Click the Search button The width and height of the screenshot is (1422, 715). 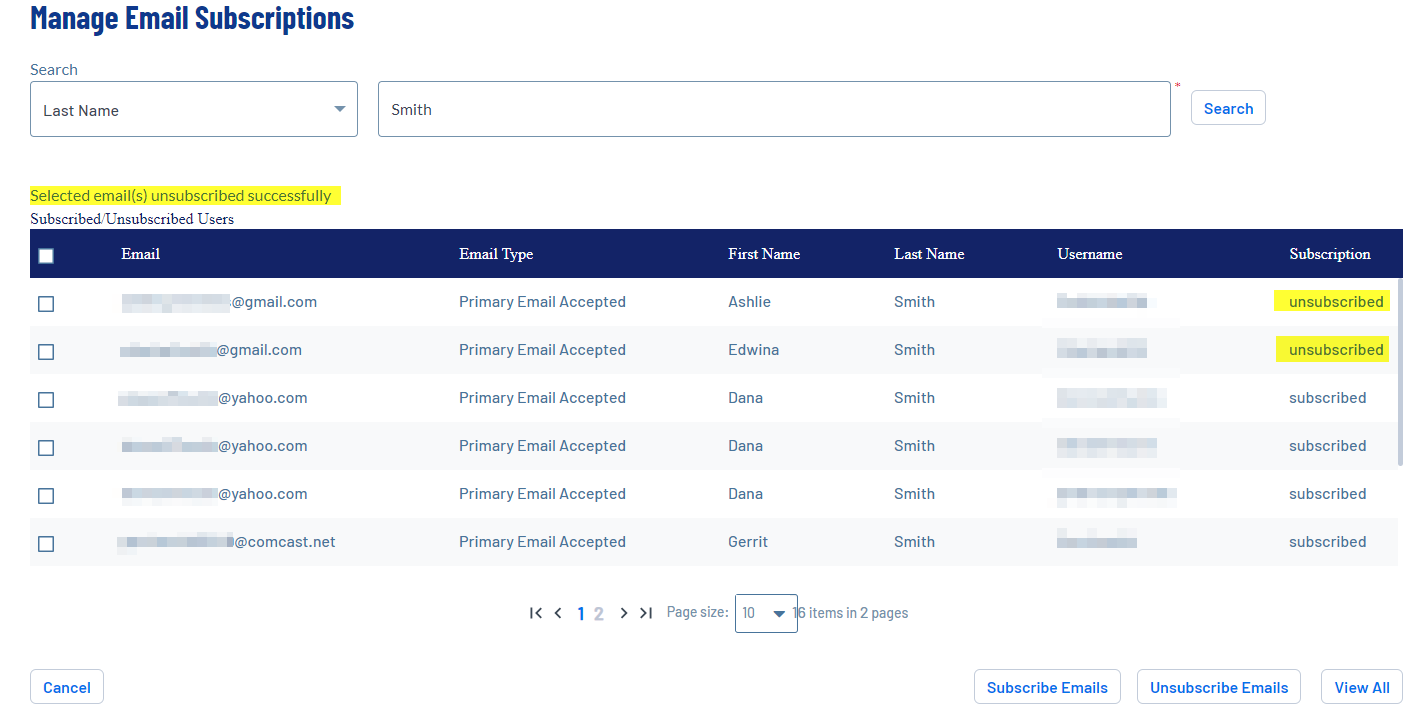[x=1227, y=108]
